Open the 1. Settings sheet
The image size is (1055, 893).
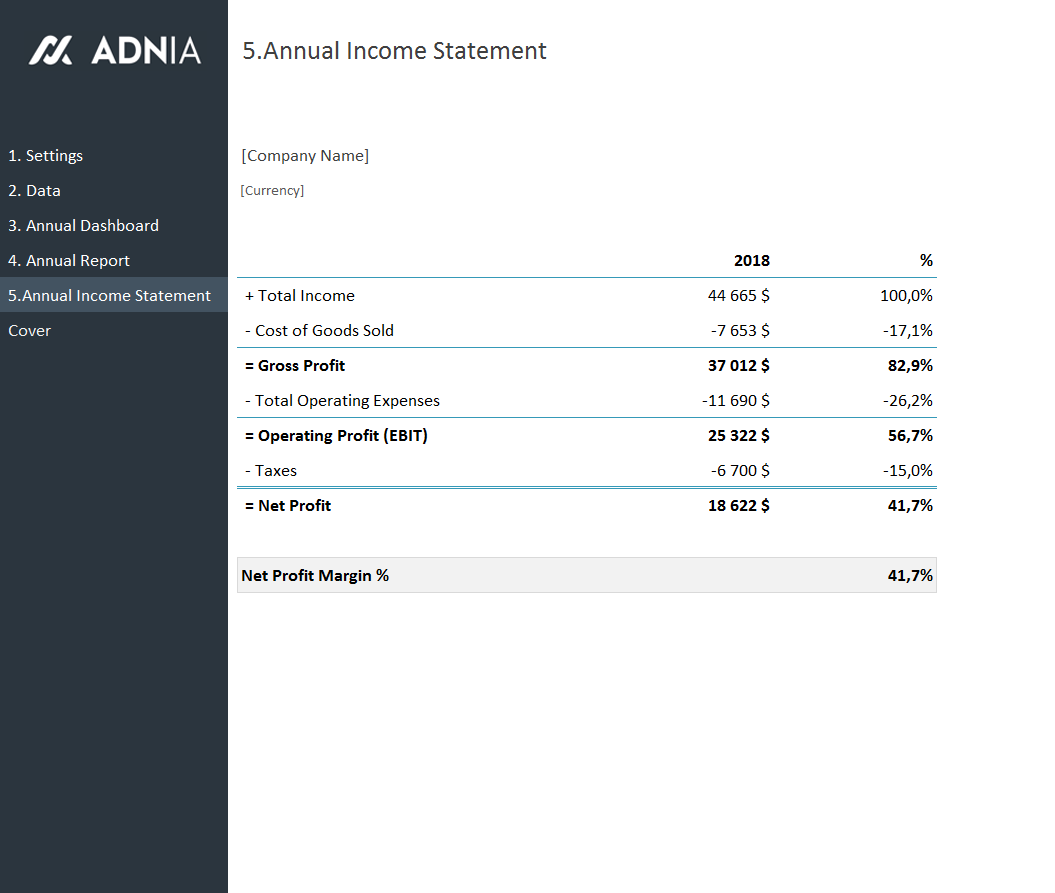pyautogui.click(x=46, y=156)
